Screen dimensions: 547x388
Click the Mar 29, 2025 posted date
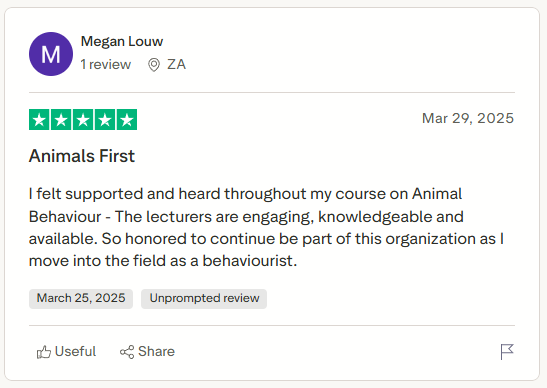point(468,118)
